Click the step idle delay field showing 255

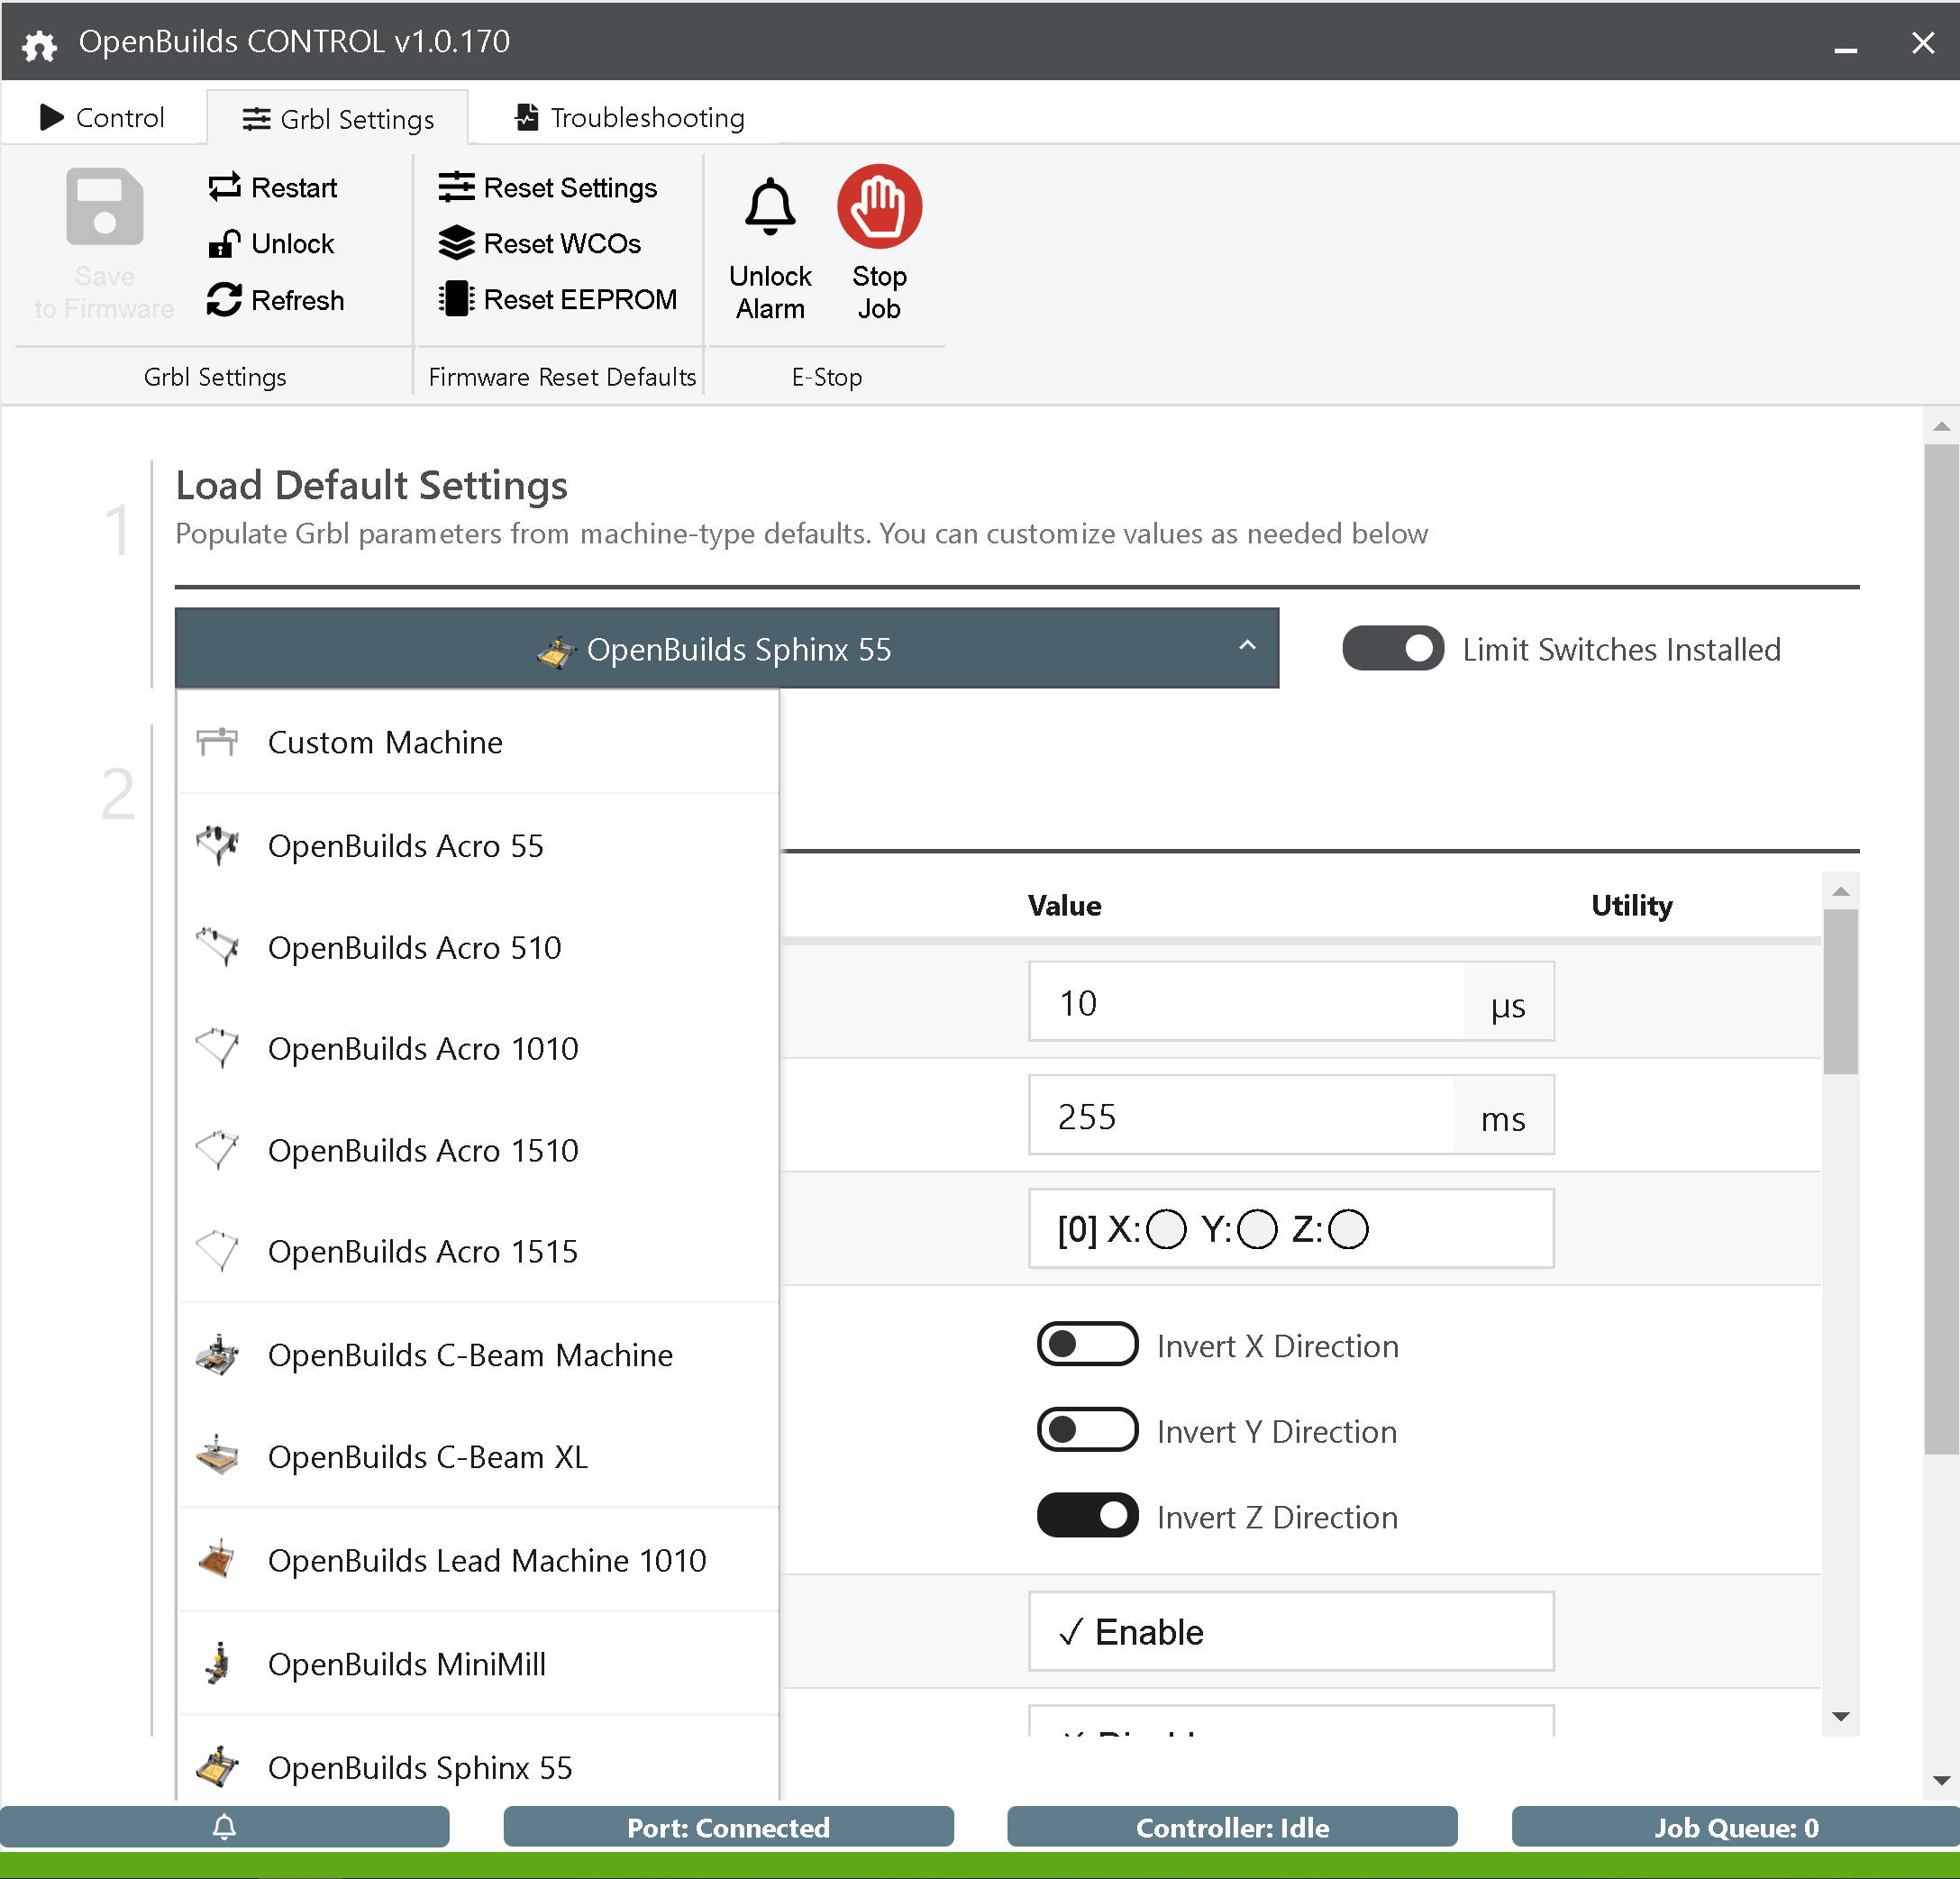(x=1241, y=1116)
